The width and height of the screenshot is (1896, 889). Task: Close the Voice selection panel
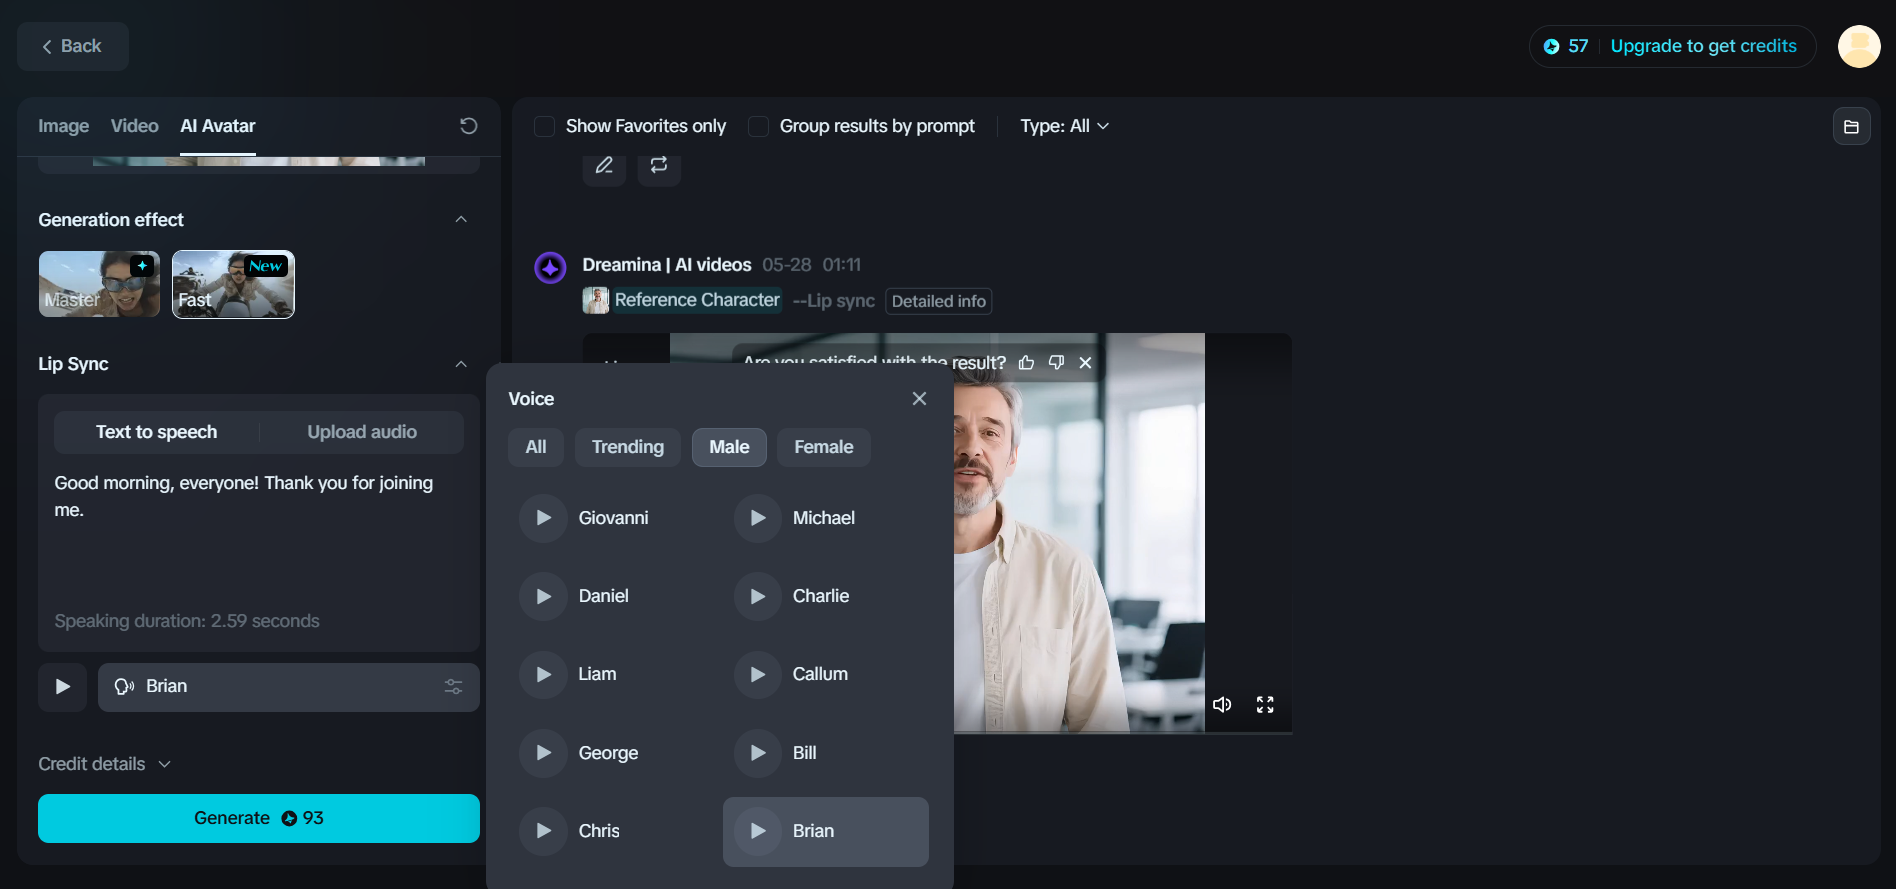tap(920, 399)
